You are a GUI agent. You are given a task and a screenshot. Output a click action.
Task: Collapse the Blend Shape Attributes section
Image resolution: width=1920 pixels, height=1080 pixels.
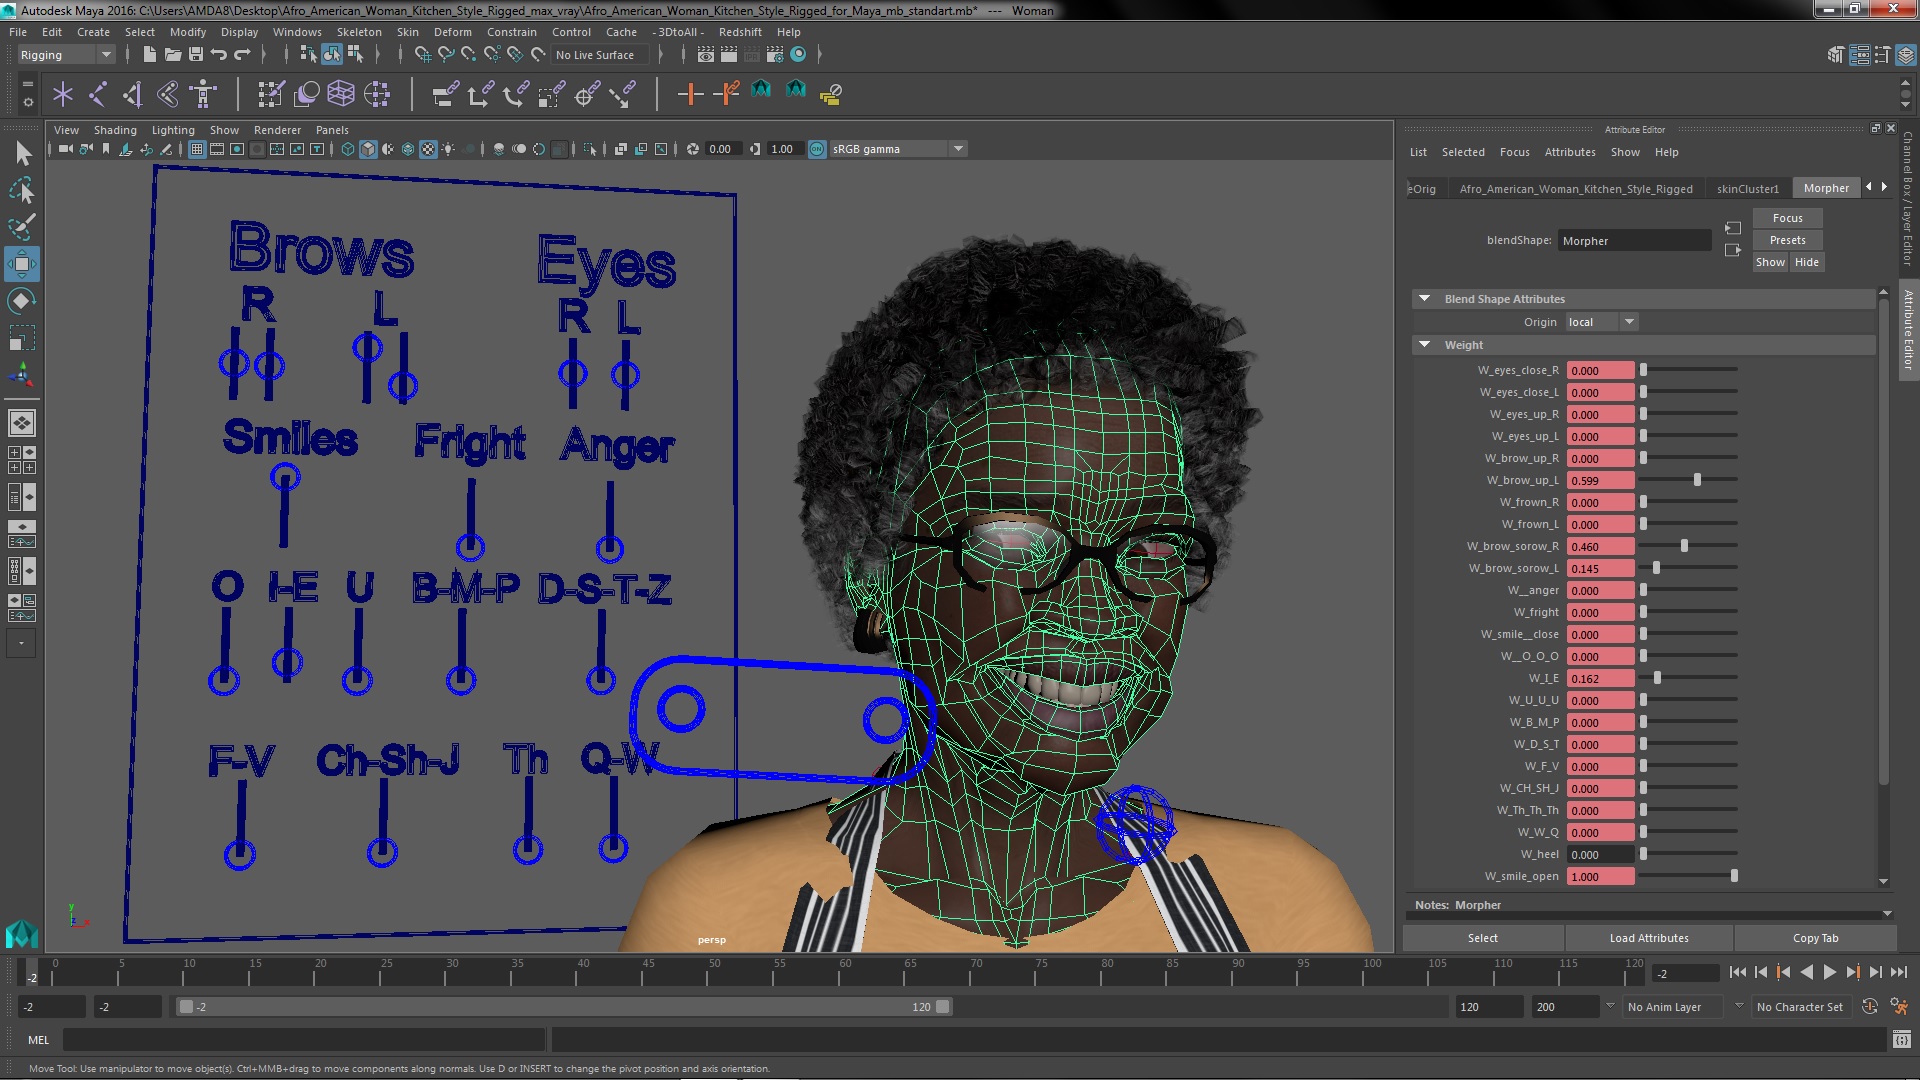point(1424,299)
